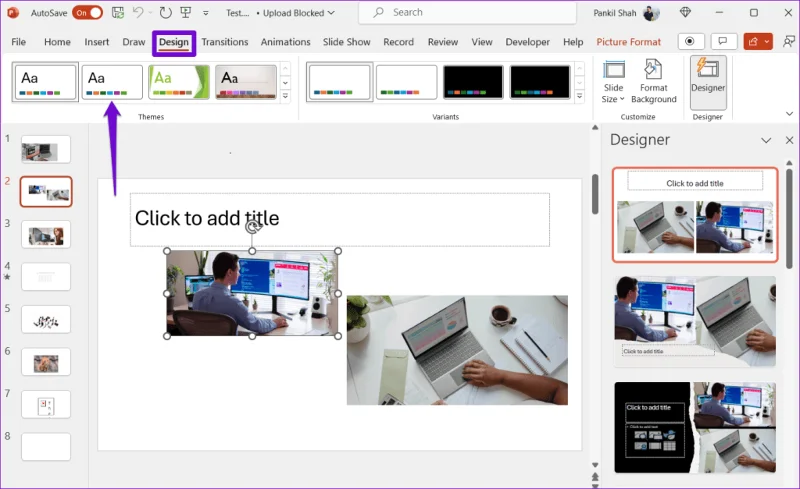Image resolution: width=800 pixels, height=489 pixels.
Task: Click the collaborator presence icon at top right
Action: click(788, 41)
